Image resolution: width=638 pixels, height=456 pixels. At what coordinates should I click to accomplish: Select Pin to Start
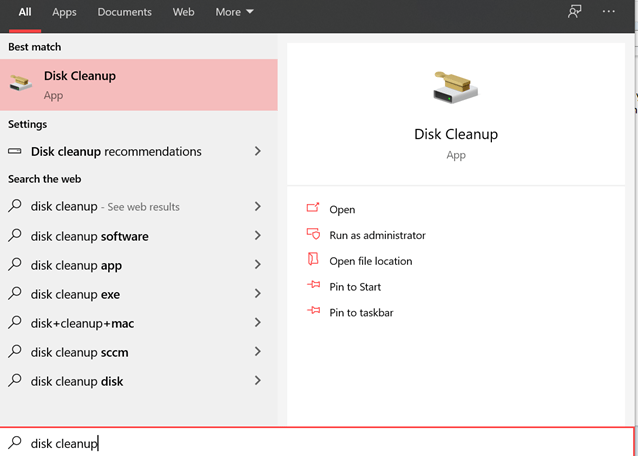pos(355,287)
